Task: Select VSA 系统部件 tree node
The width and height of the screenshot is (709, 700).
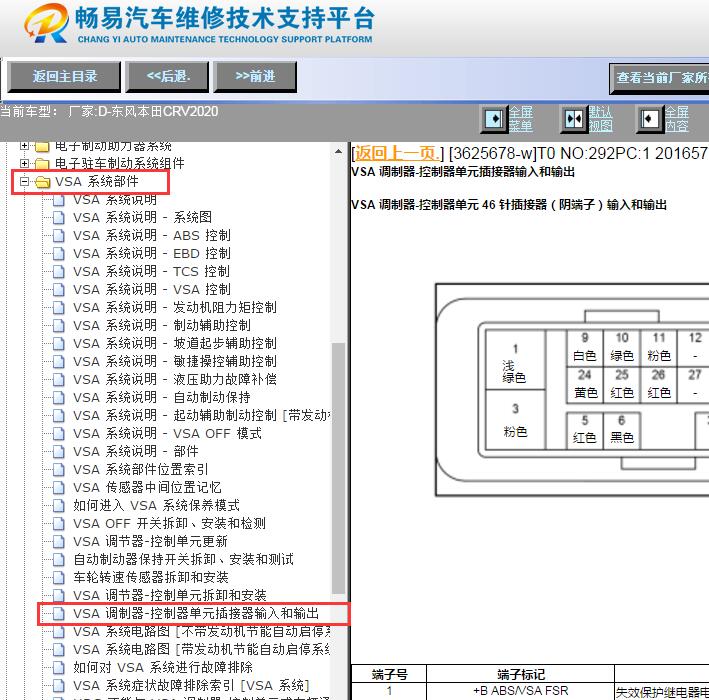Action: click(x=97, y=181)
